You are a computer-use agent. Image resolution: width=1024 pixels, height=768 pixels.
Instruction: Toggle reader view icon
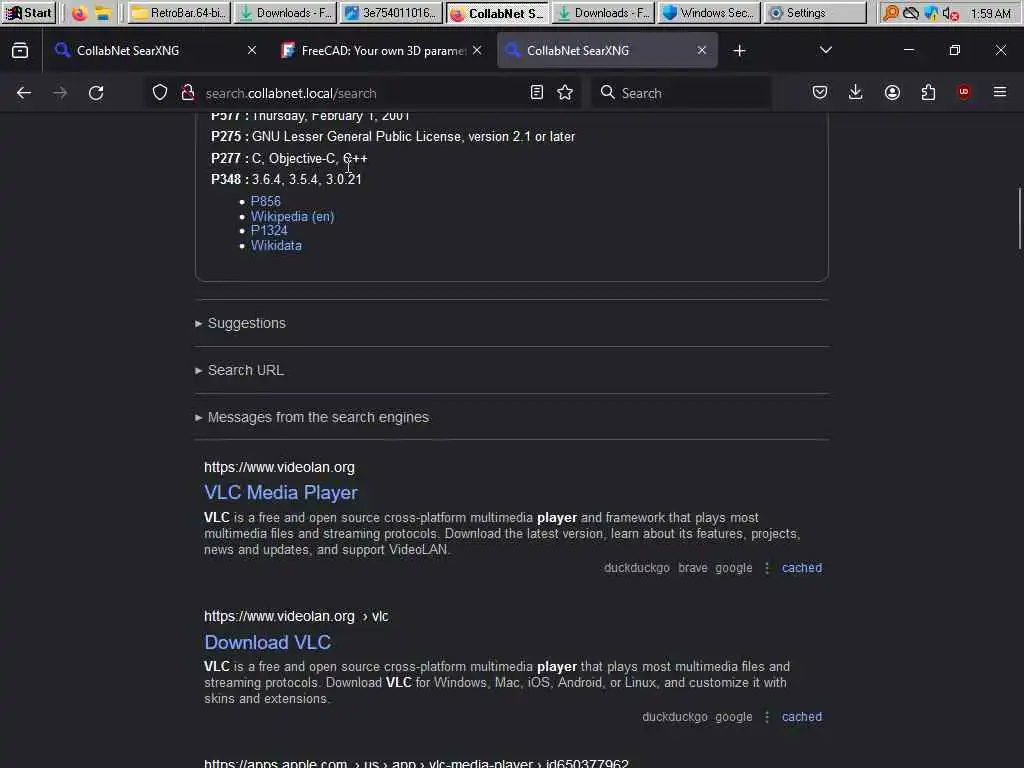(537, 93)
